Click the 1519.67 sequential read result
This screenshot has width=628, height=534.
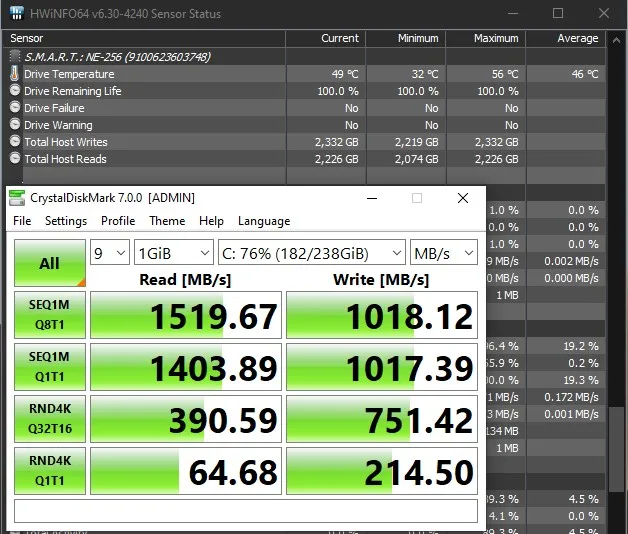click(186, 315)
